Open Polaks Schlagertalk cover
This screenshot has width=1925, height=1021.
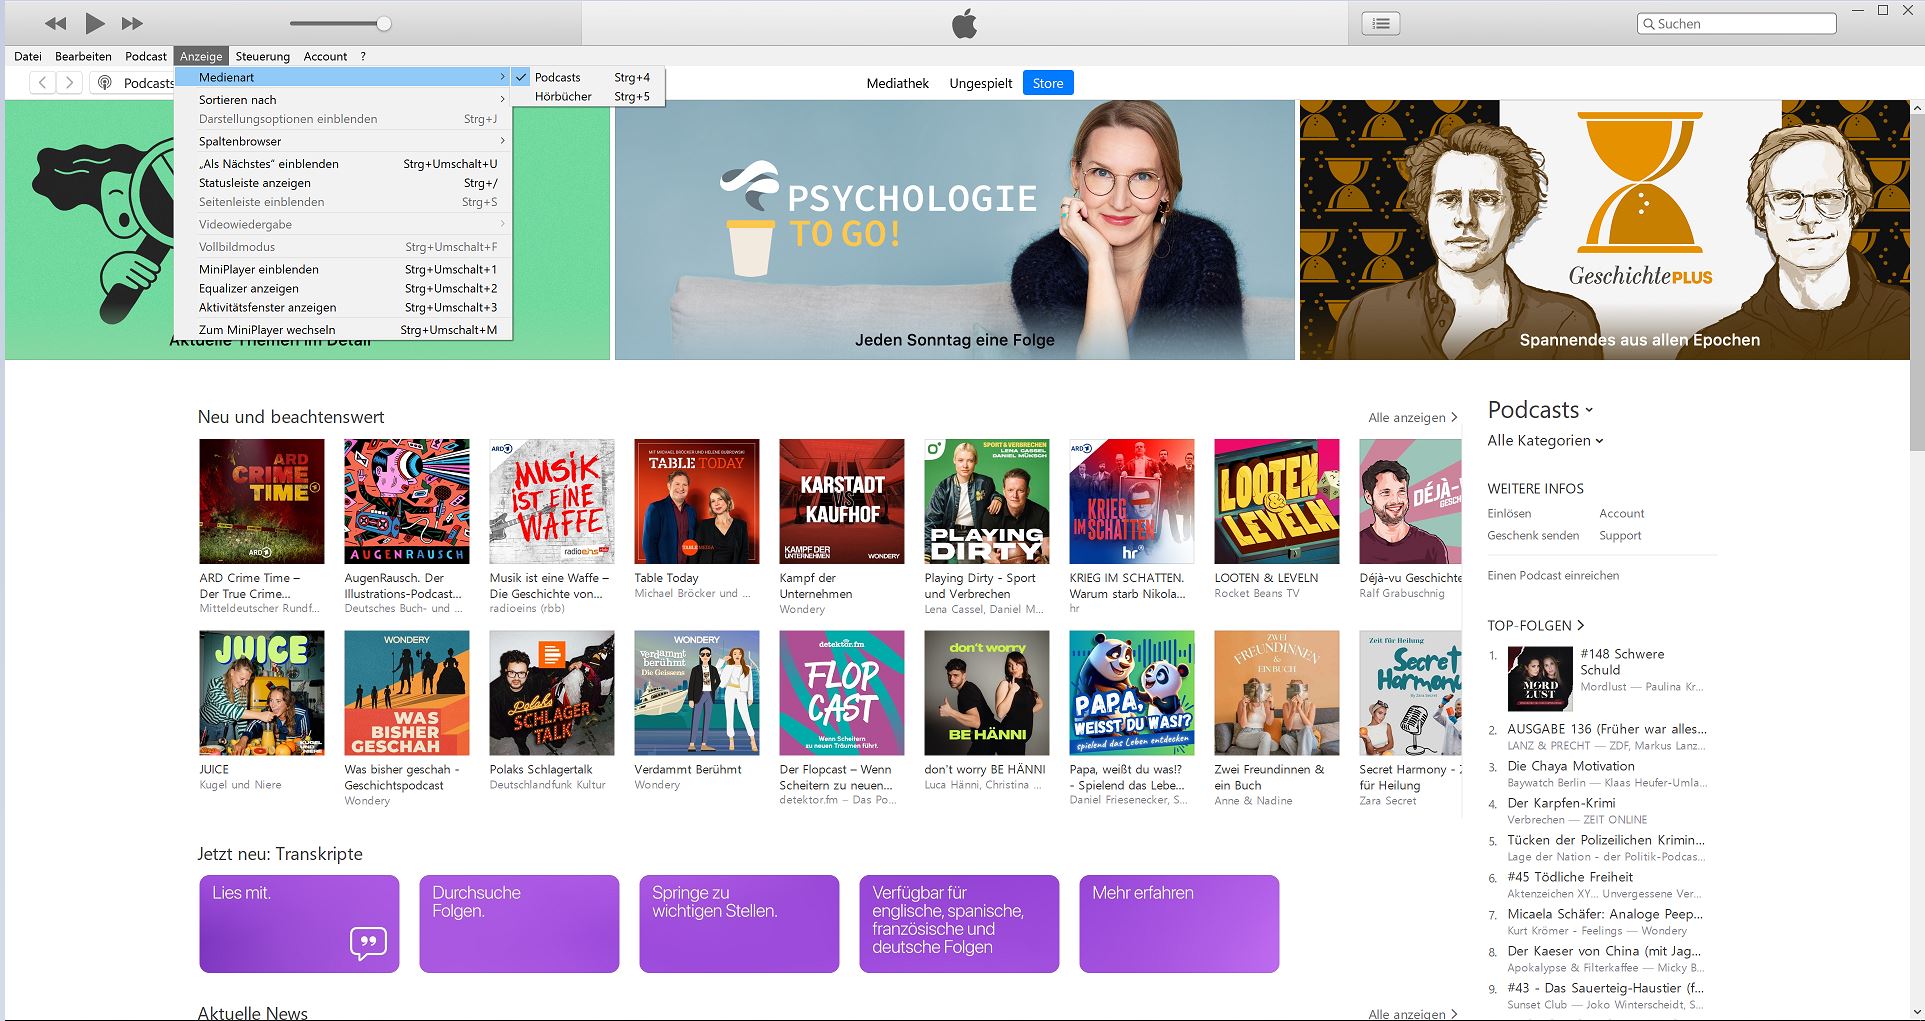(552, 693)
